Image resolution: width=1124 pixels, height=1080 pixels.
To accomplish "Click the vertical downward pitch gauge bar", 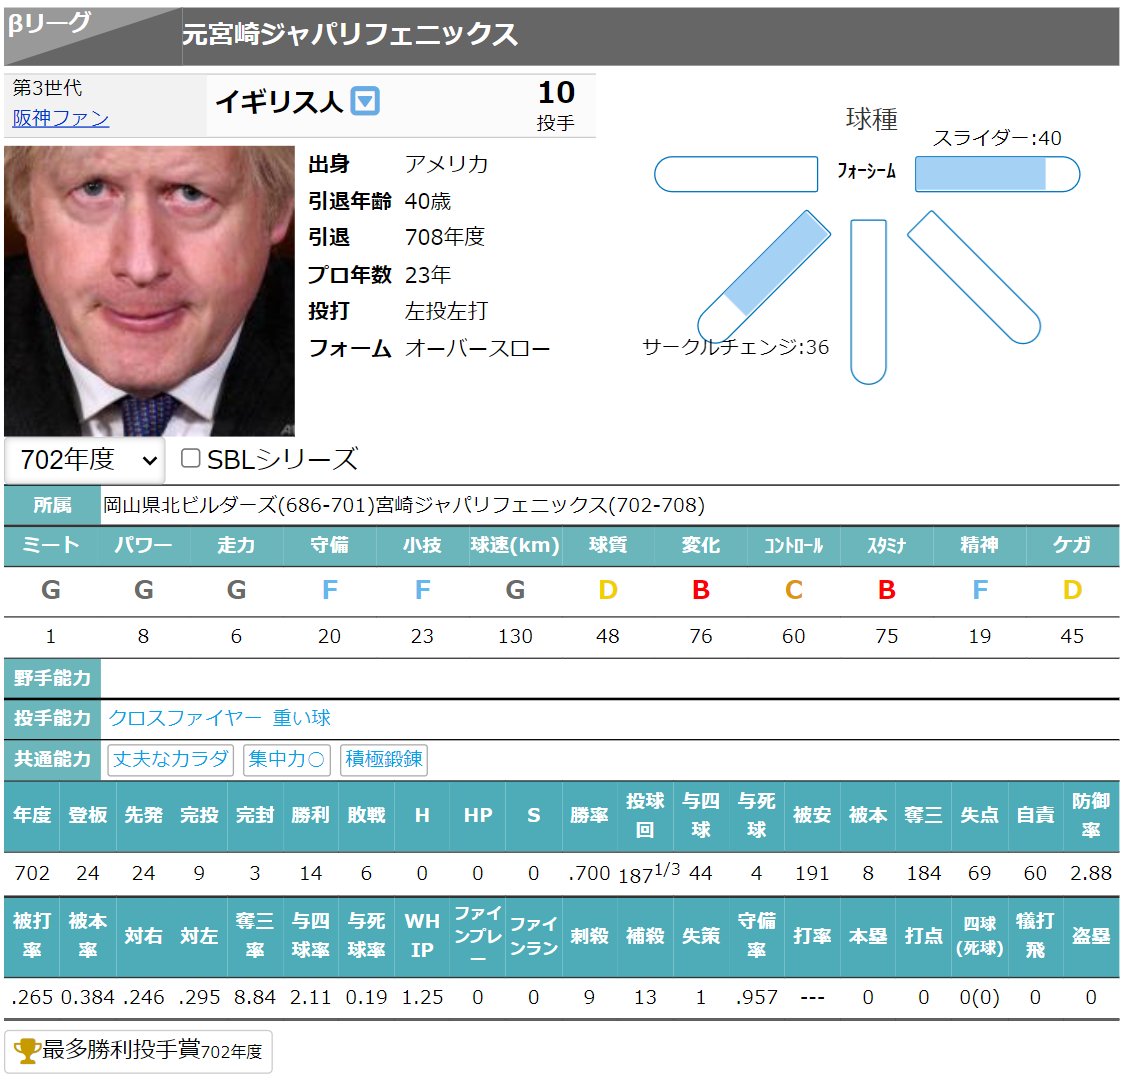I will click(868, 300).
